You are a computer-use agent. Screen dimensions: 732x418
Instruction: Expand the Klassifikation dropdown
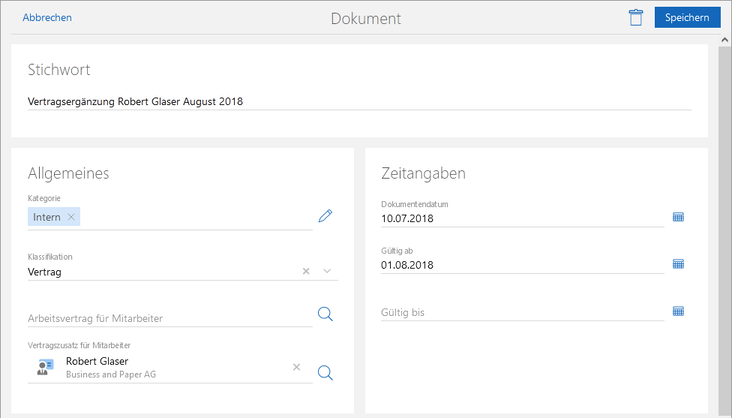click(x=327, y=271)
